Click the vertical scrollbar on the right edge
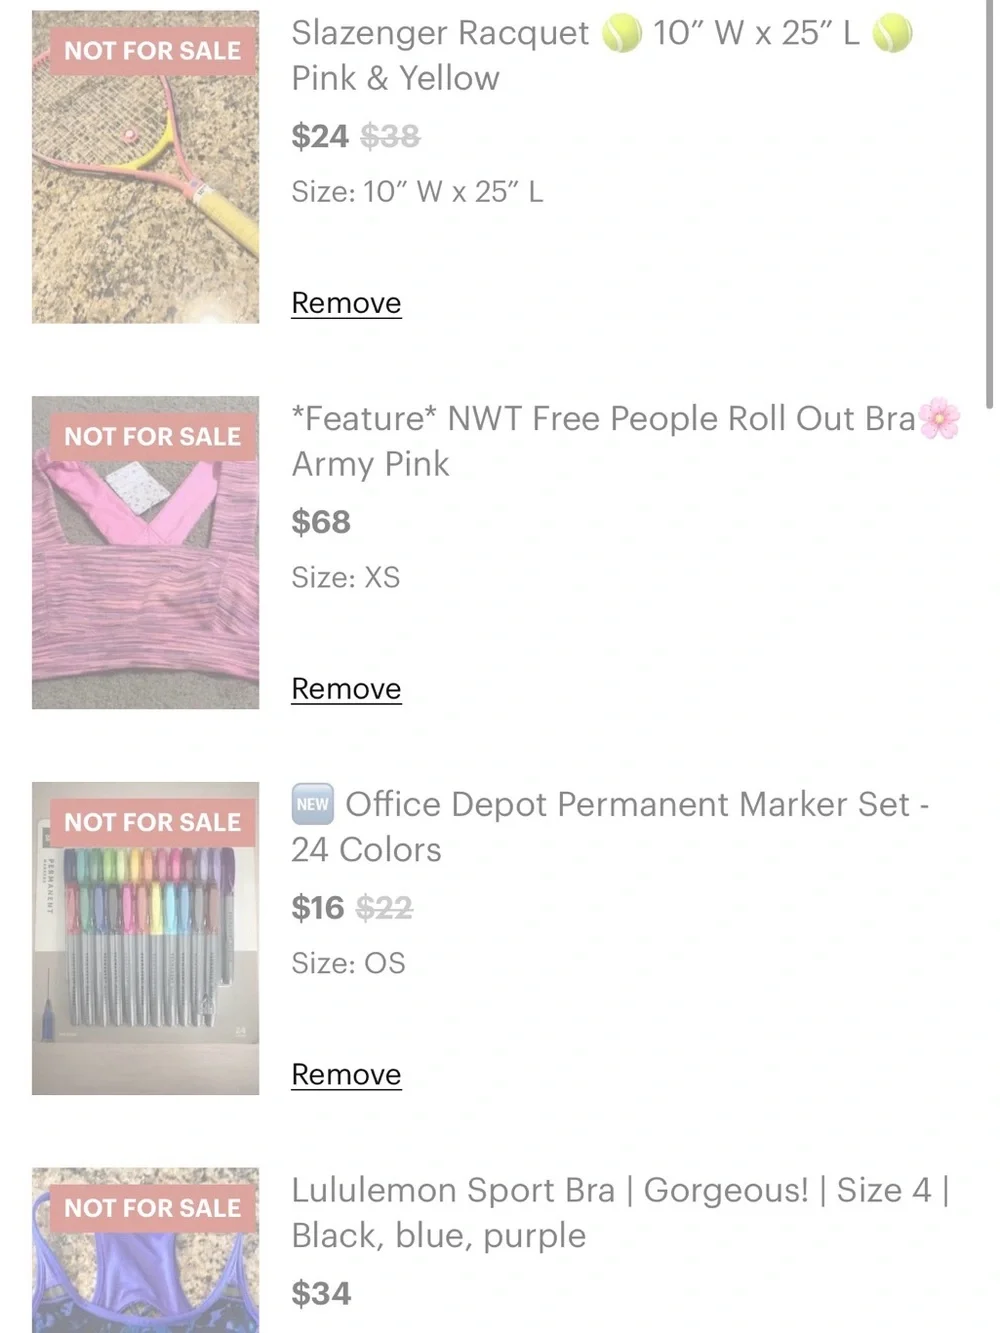Screen dimensions: 1000x1333 989,205
